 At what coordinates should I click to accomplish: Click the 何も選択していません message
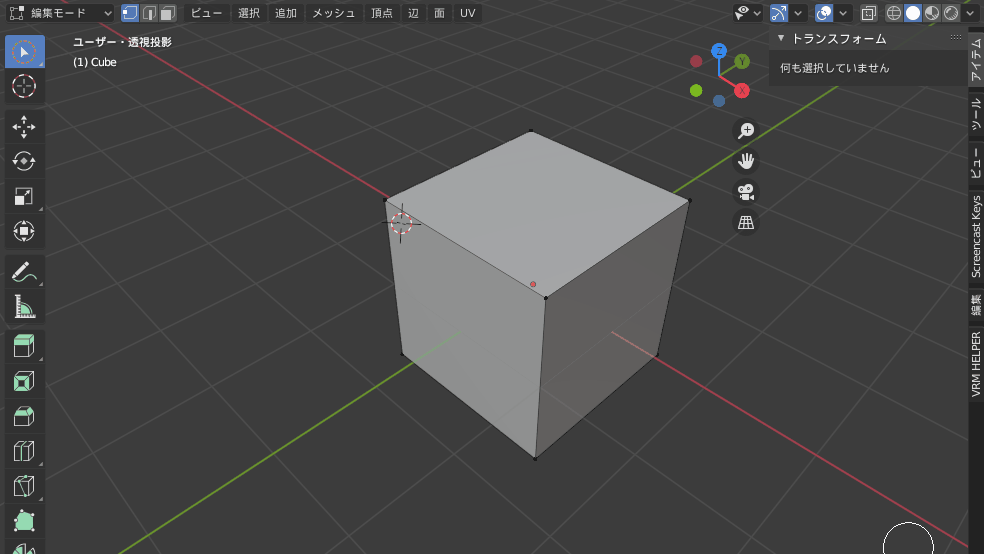coord(835,68)
